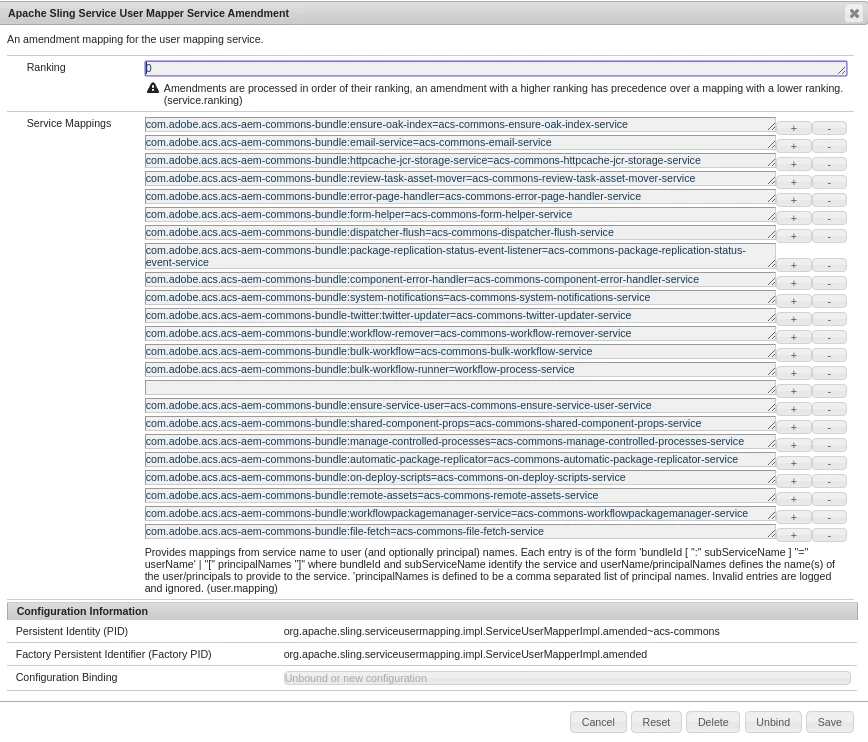Remove the email-service mapping row
868x742 pixels.
pyautogui.click(x=829, y=146)
